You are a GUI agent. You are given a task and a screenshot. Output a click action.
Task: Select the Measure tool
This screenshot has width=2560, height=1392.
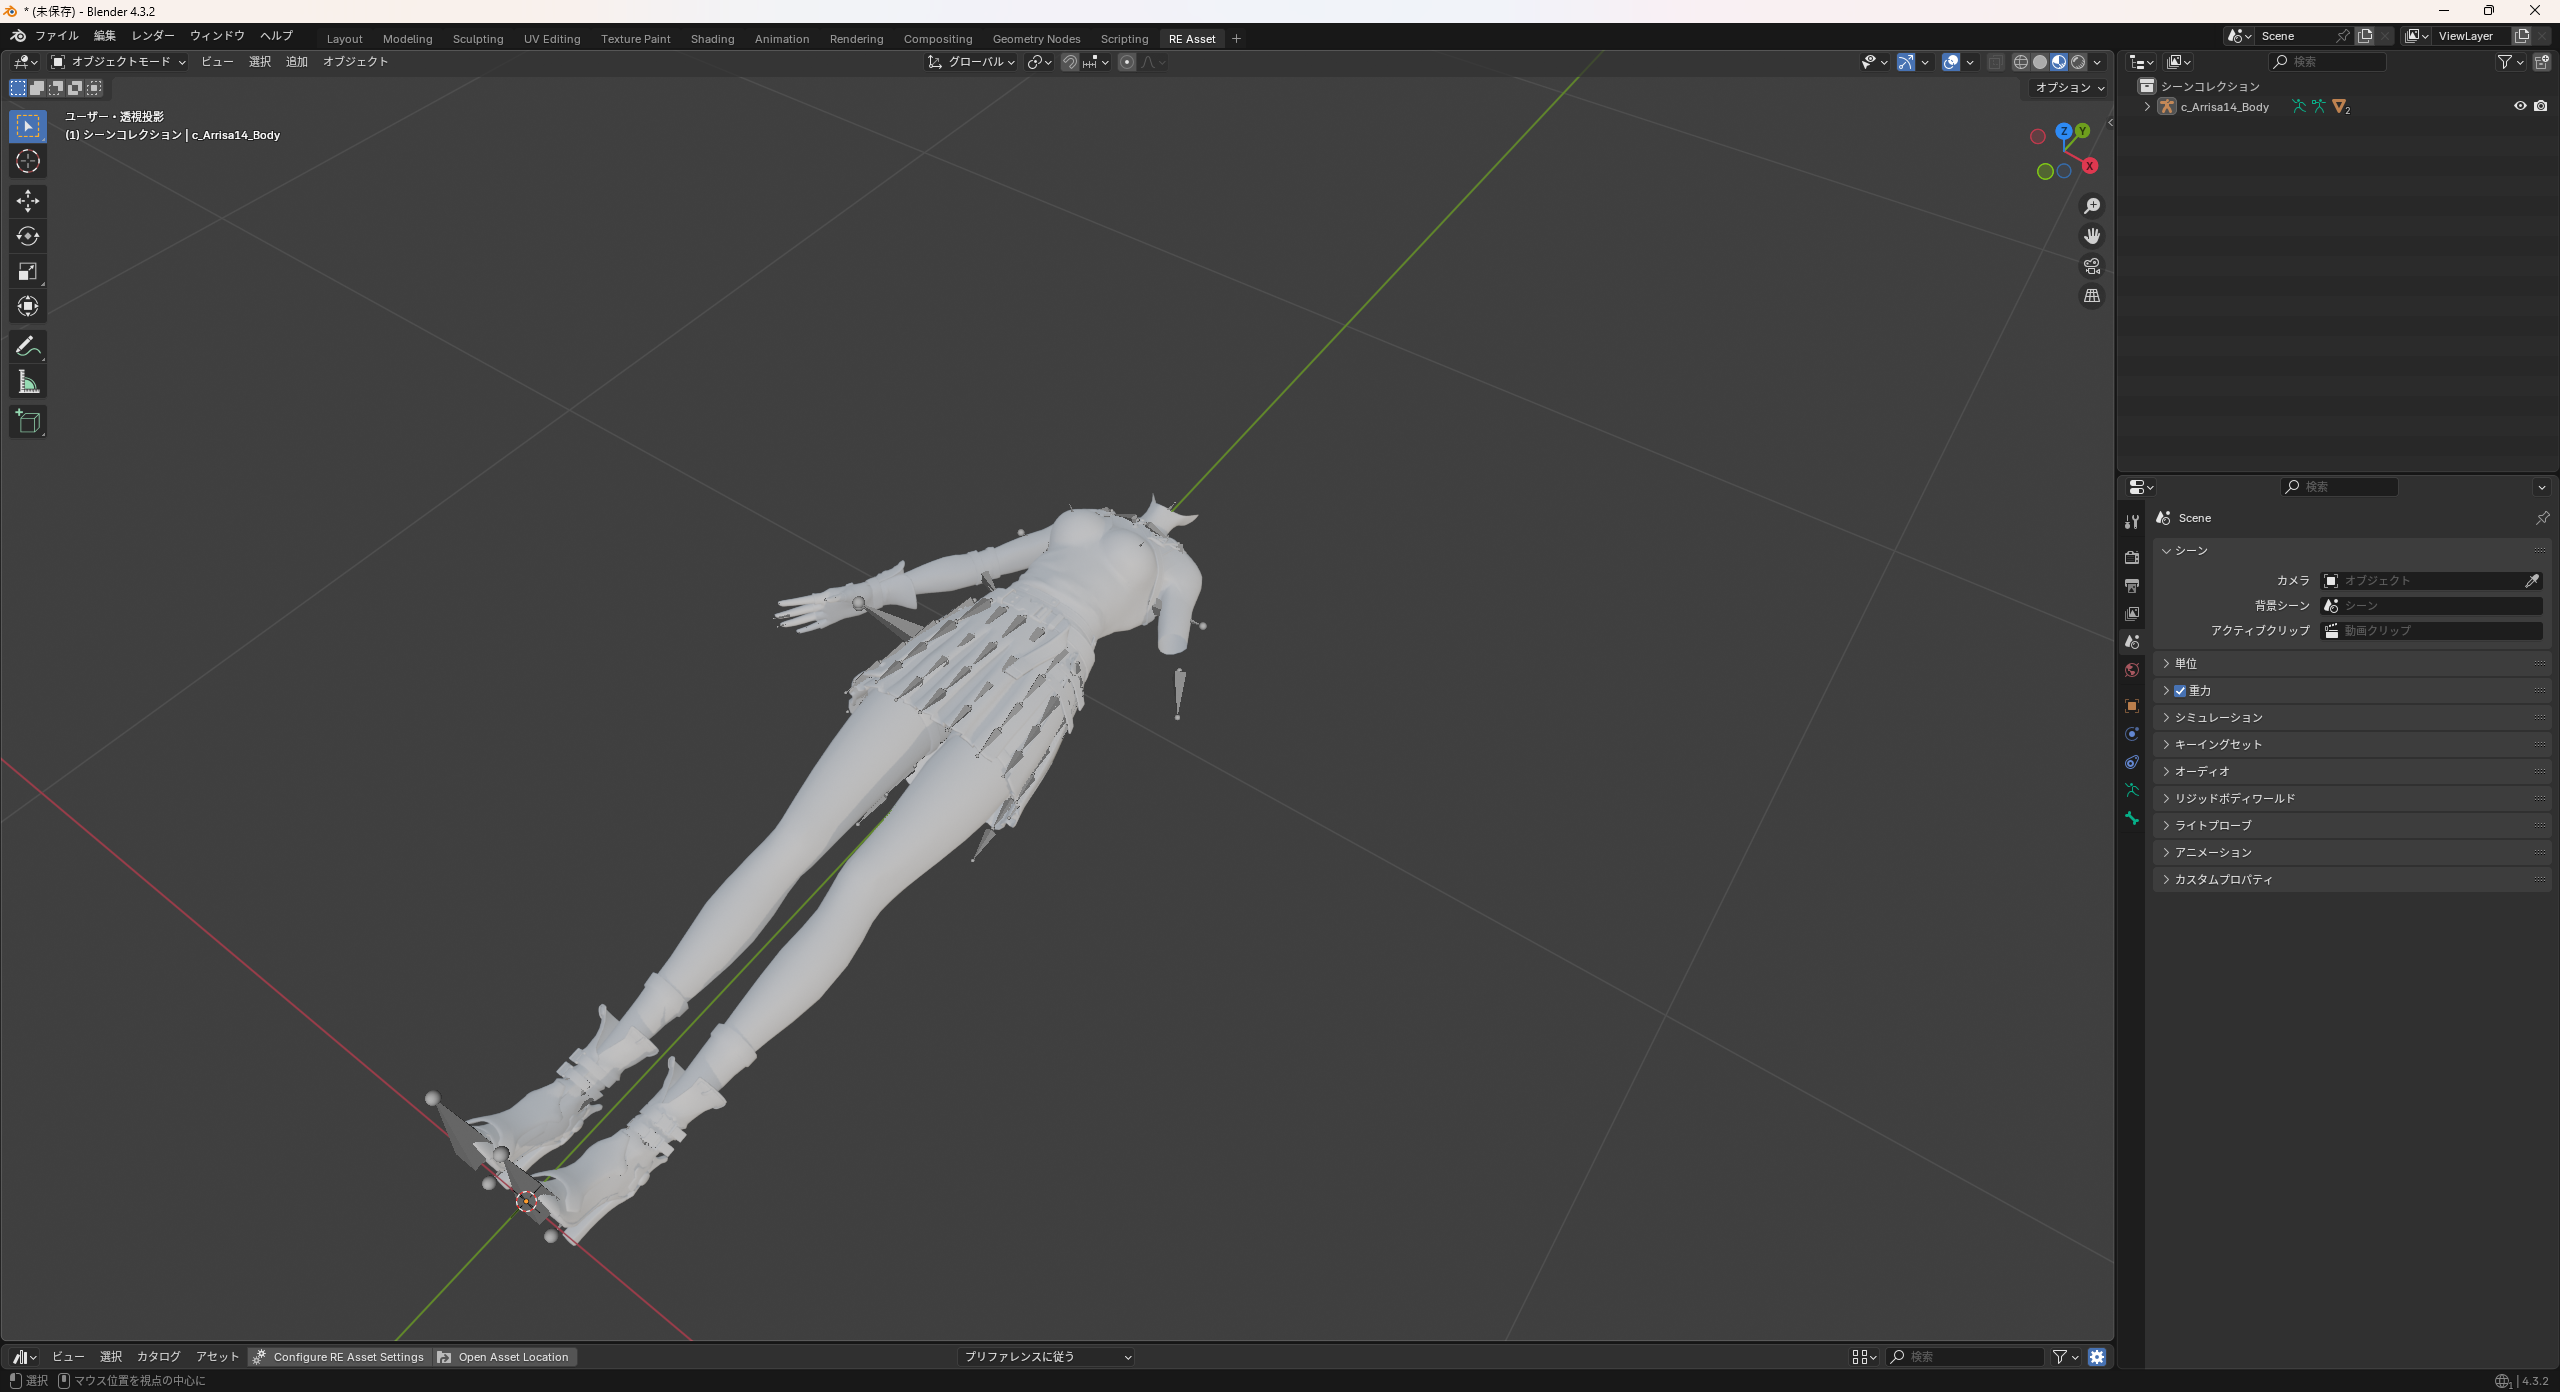28,382
